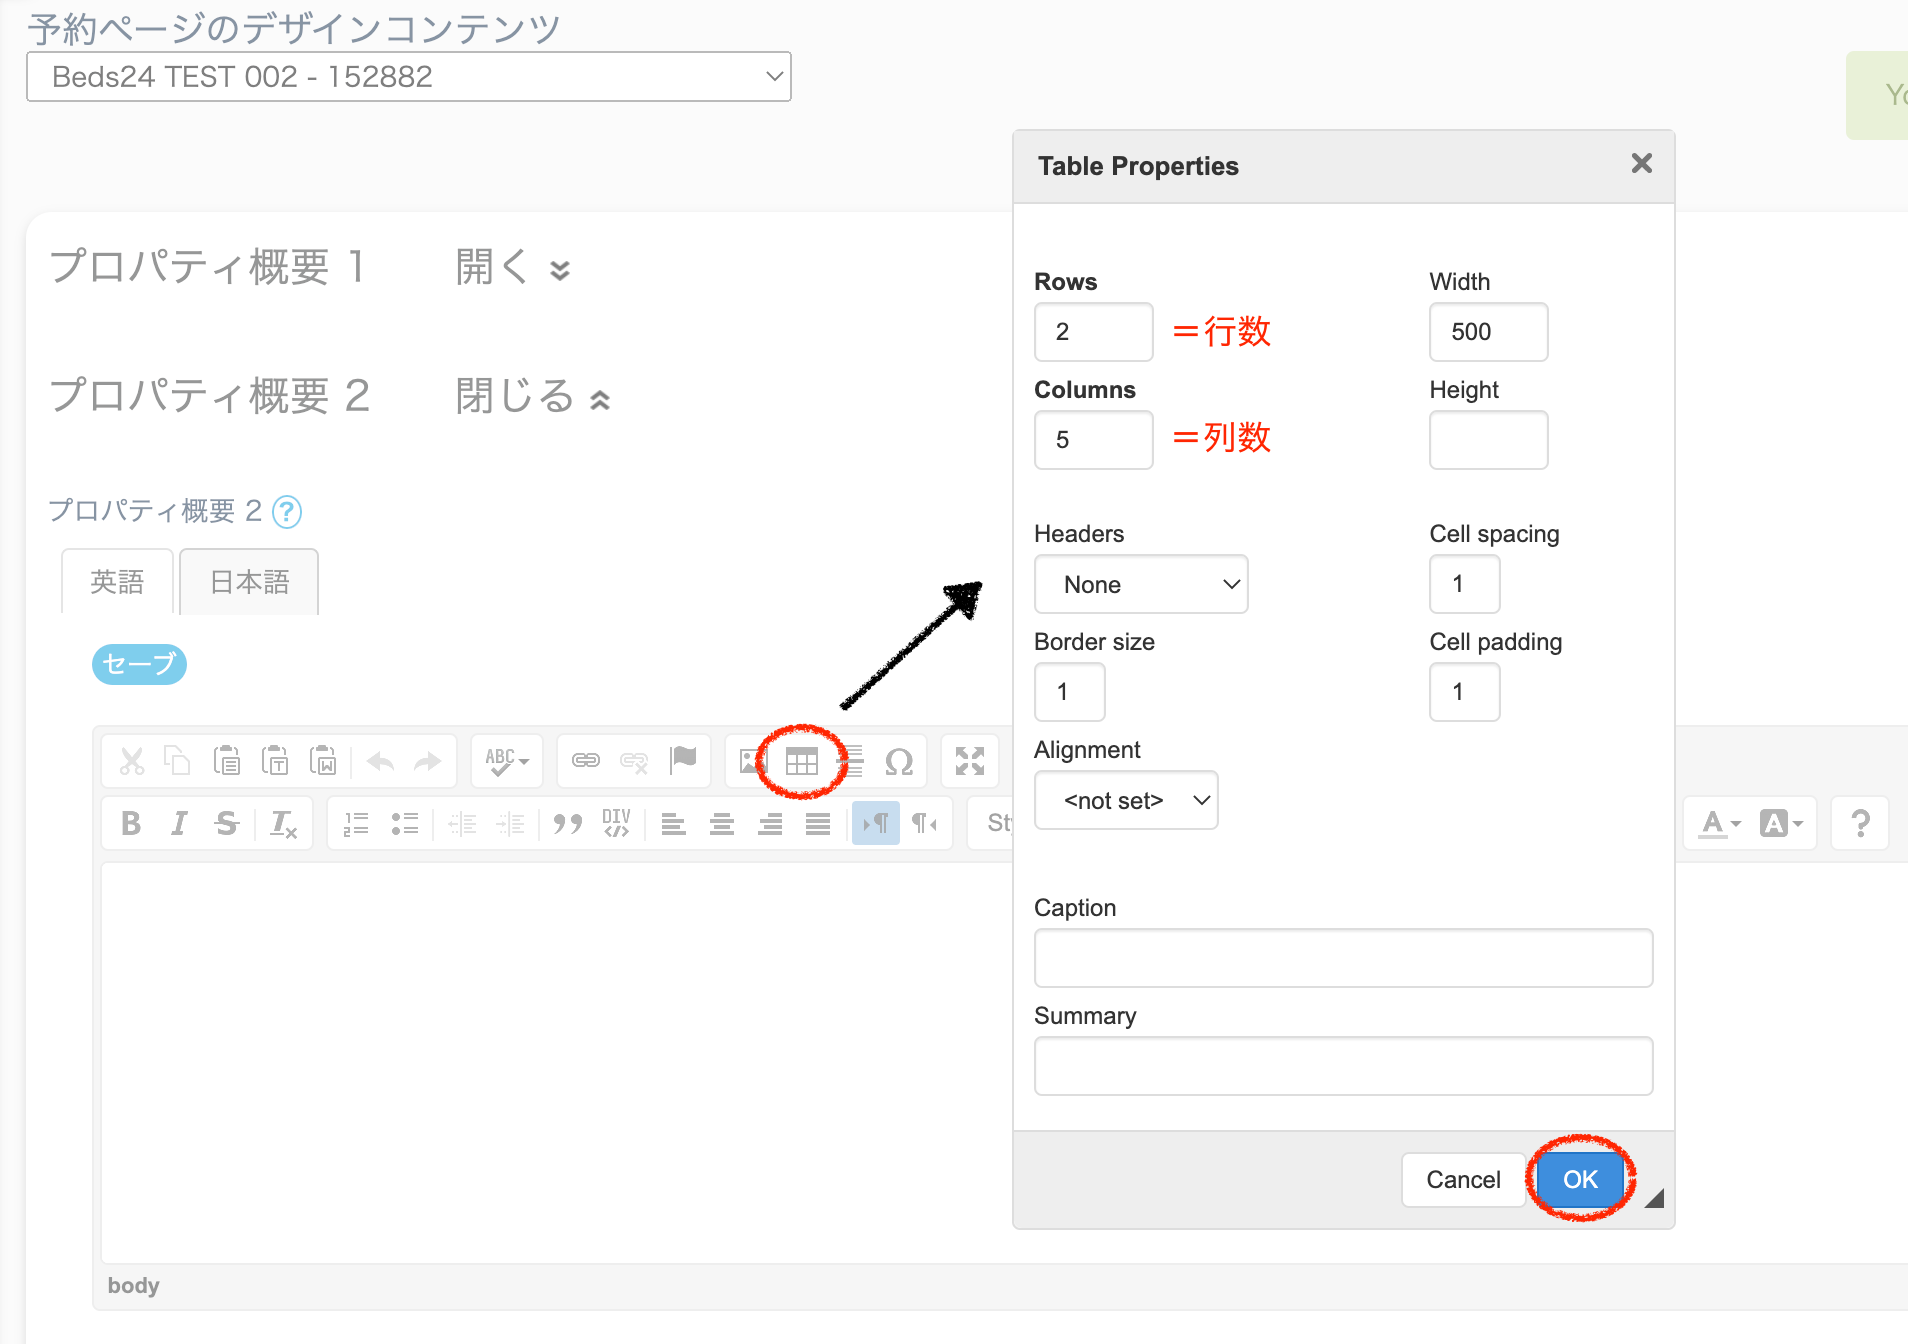Switch to the 英語 language tab
Viewport: 1908px width, 1344px height.
tap(117, 582)
